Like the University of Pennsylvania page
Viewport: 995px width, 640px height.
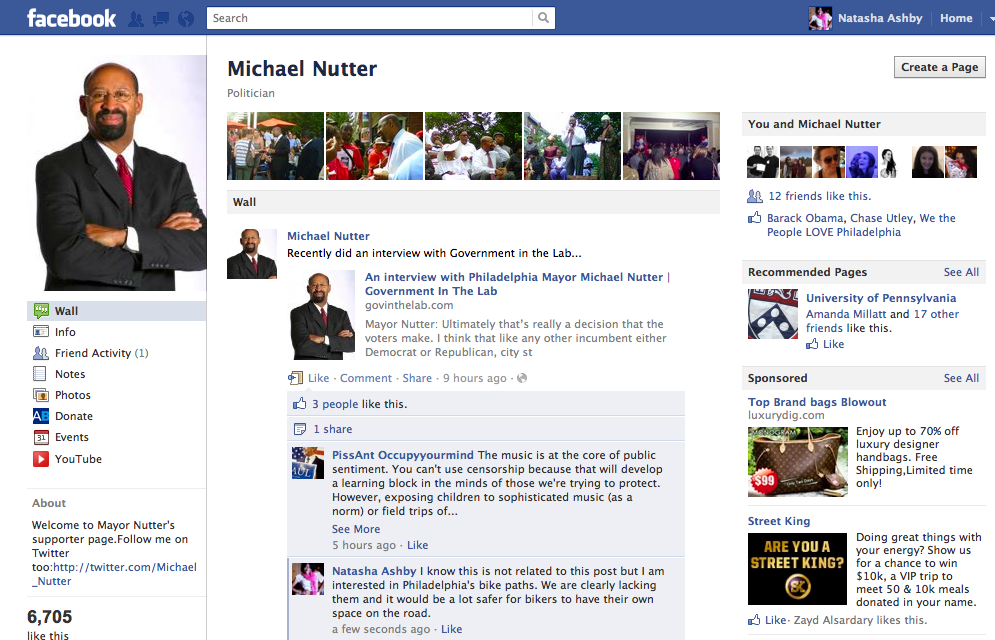(x=833, y=344)
